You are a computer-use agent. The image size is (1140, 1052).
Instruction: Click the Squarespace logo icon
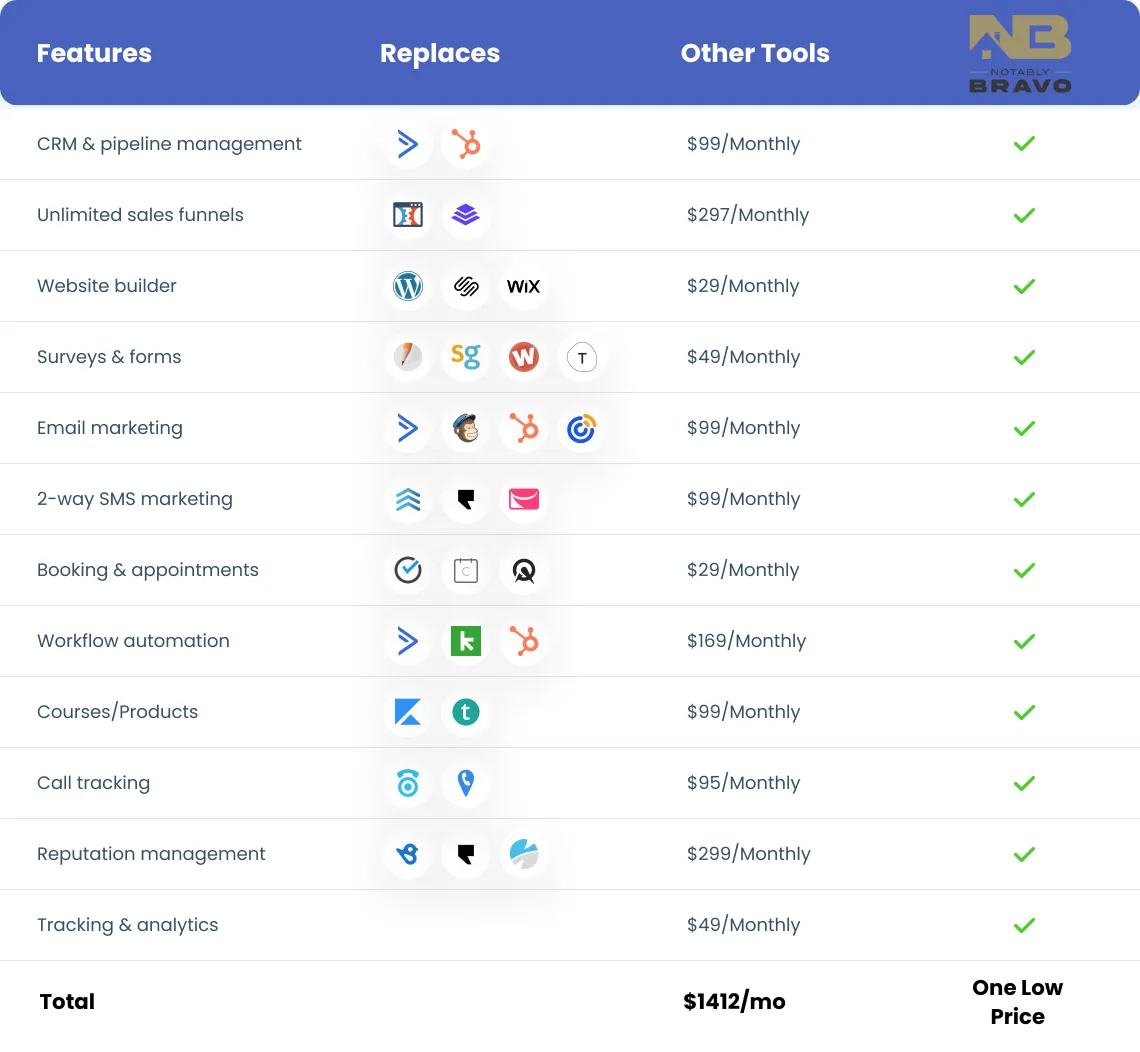coord(465,286)
